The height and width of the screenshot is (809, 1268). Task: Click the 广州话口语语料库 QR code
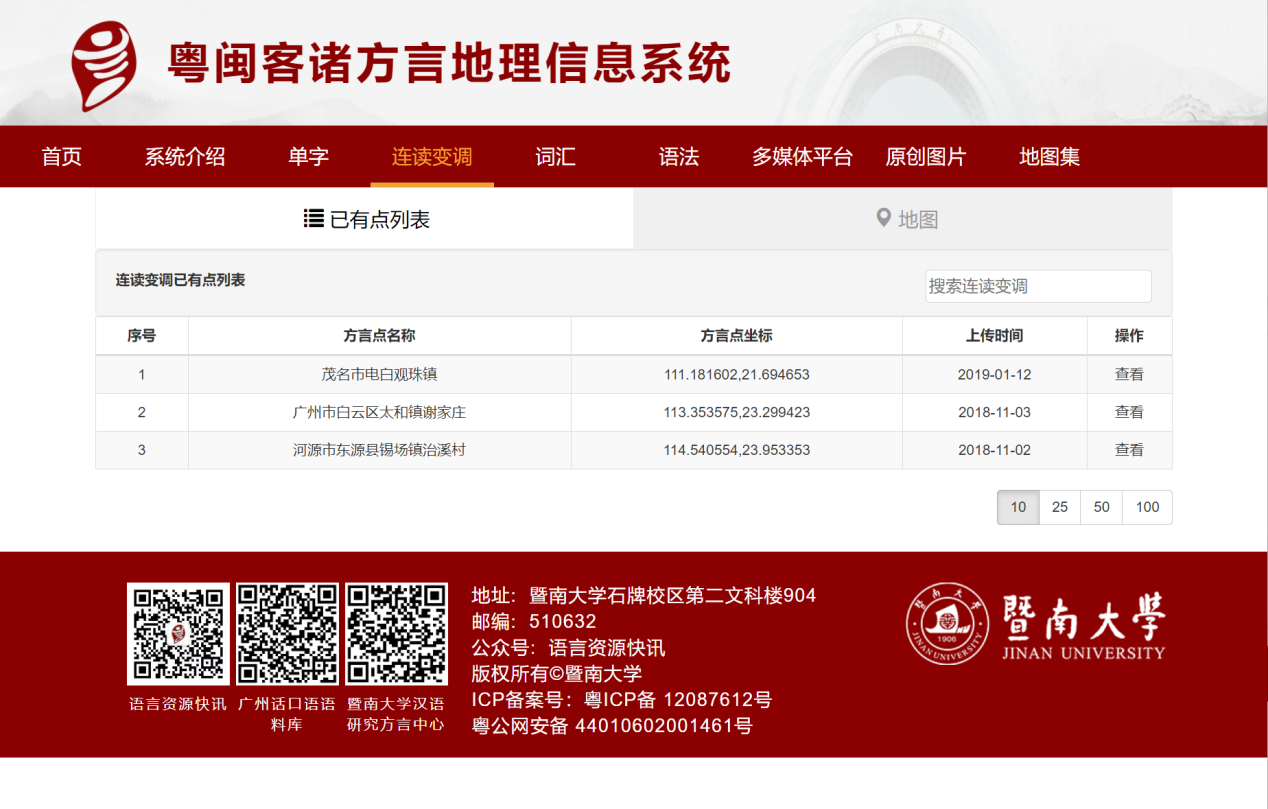click(287, 634)
